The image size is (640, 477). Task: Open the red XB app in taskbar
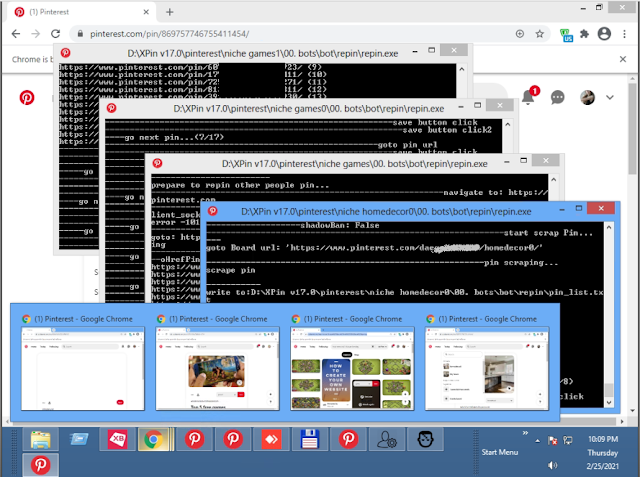pos(117,439)
